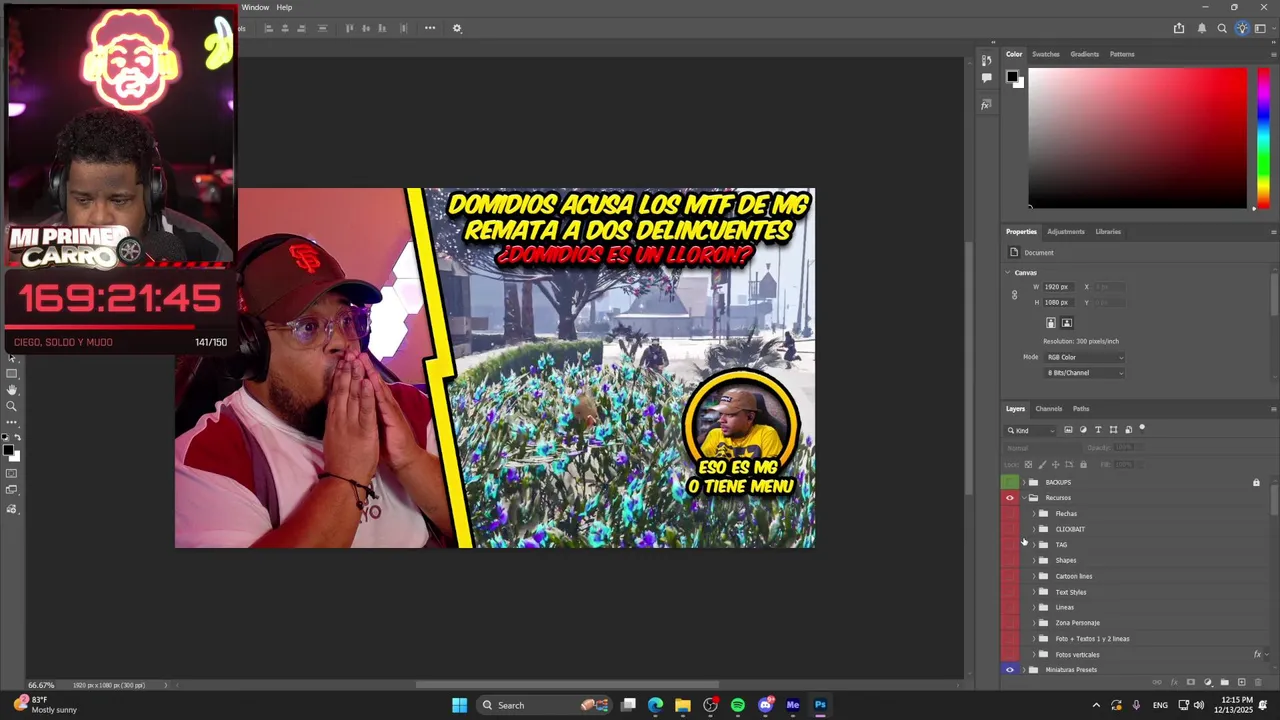Filter layers by shape layer icon

[1113, 430]
